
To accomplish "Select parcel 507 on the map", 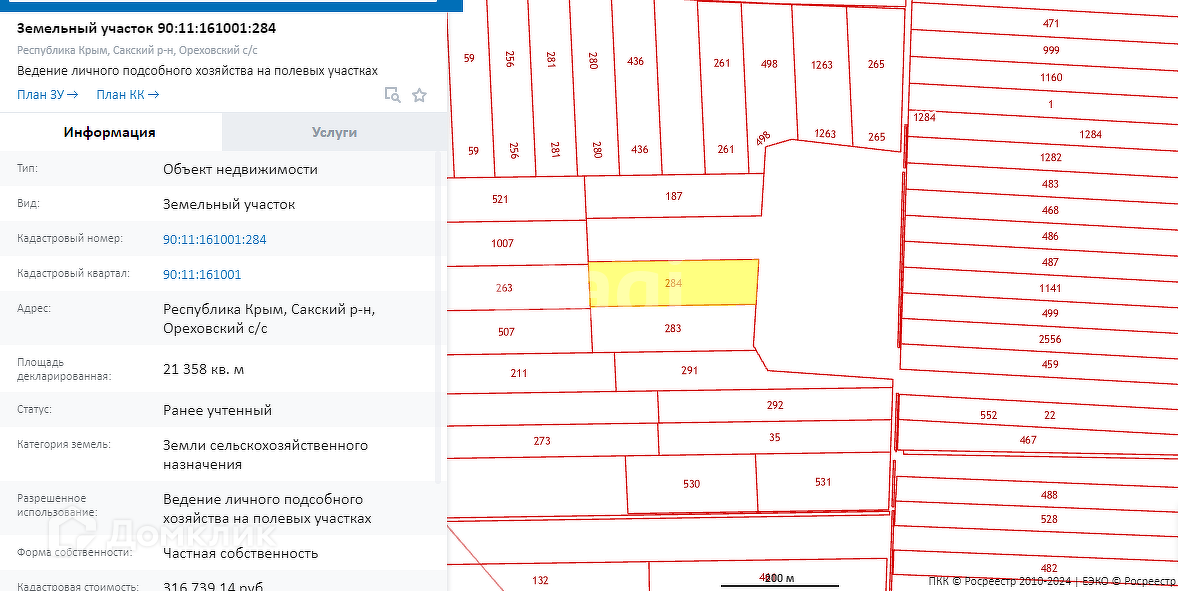I will pos(506,332).
